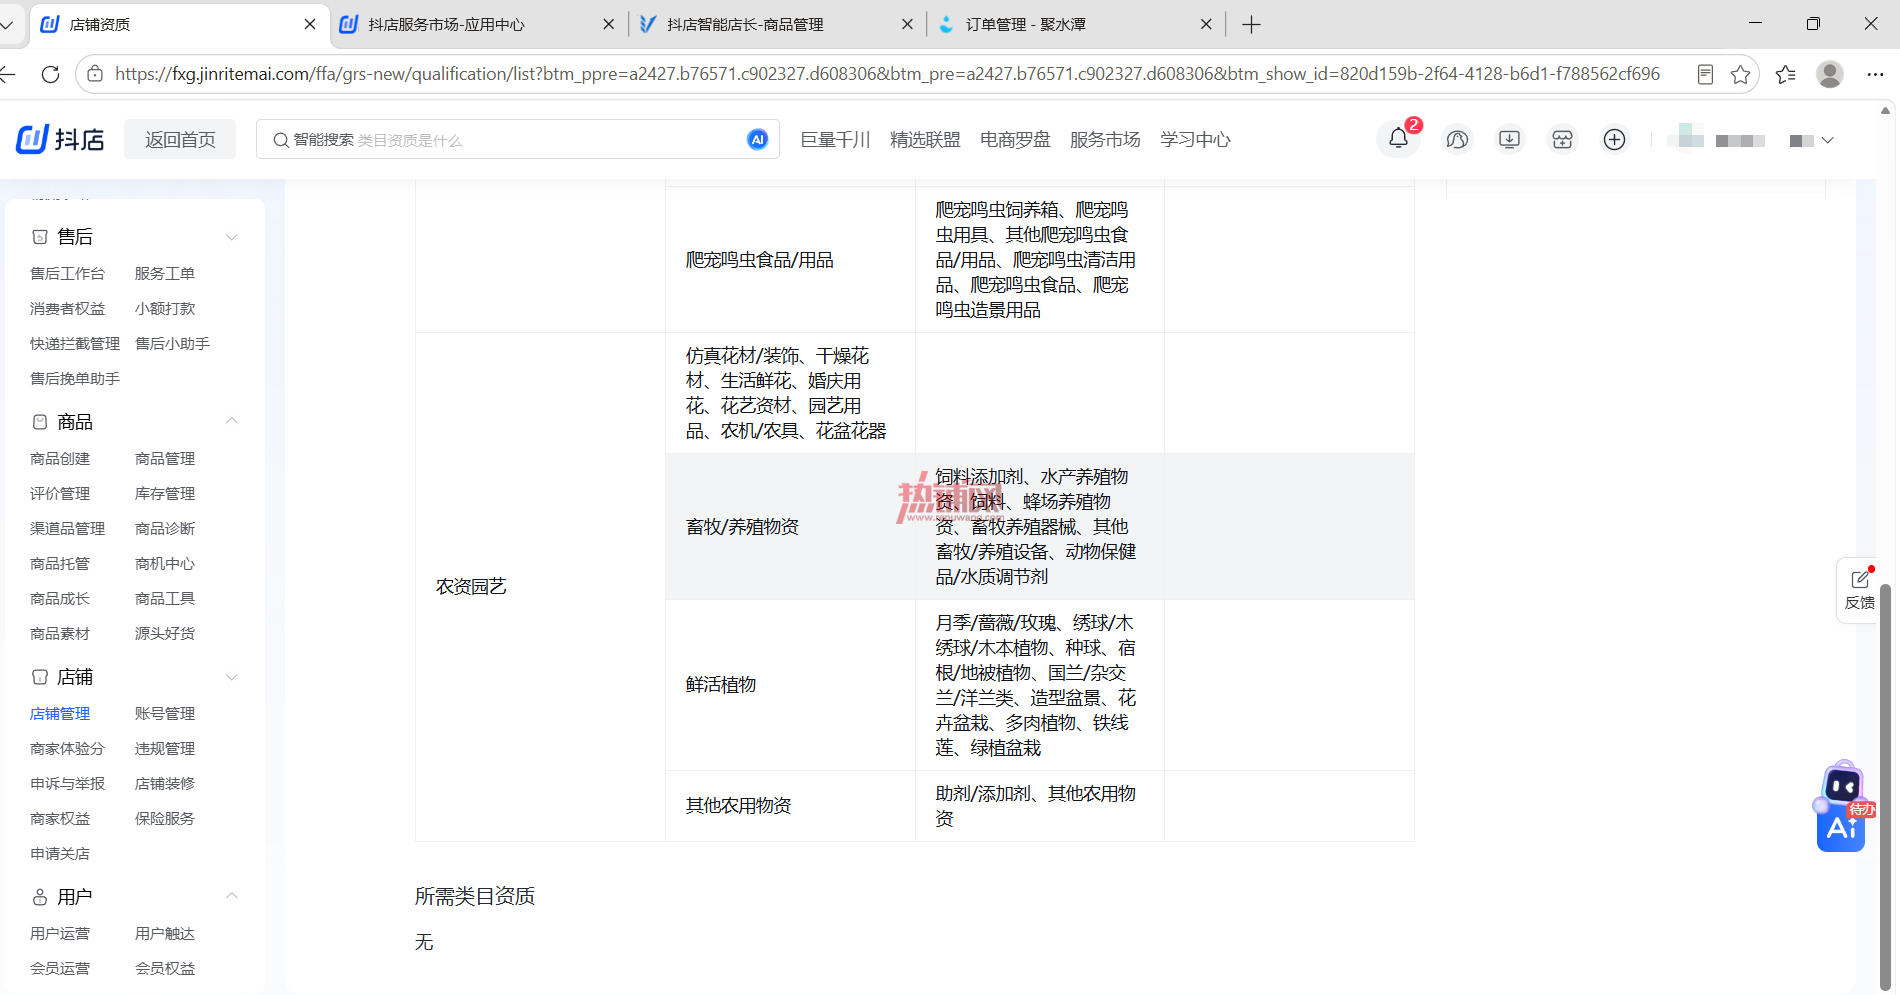Expand the 售后 sidebar section
Viewport: 1900px width, 995px height.
pos(231,237)
